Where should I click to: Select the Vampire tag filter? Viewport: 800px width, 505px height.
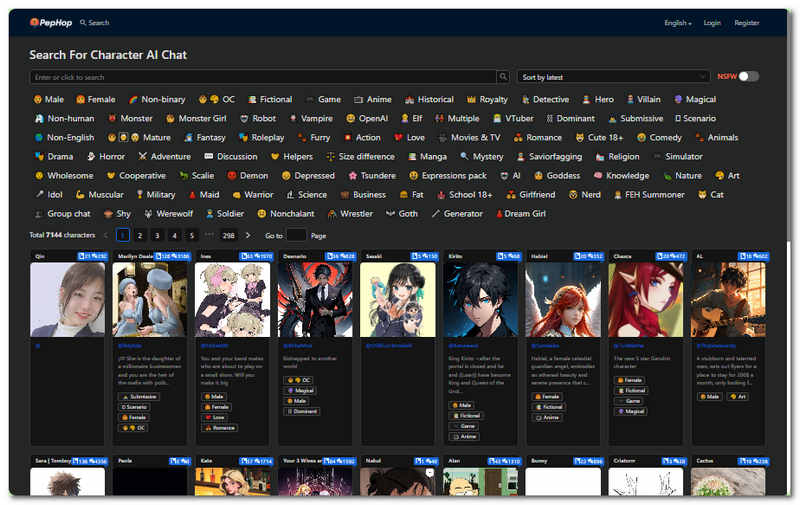pyautogui.click(x=310, y=118)
